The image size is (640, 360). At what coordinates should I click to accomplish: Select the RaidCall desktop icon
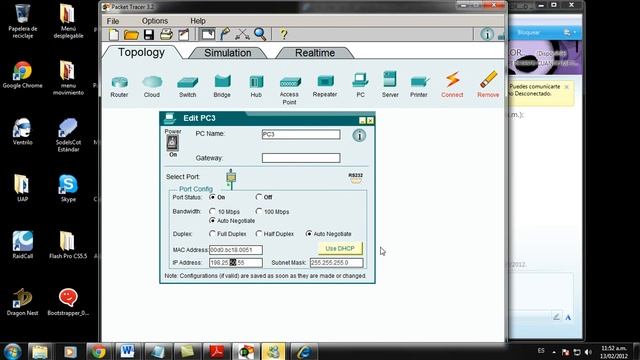click(x=22, y=245)
